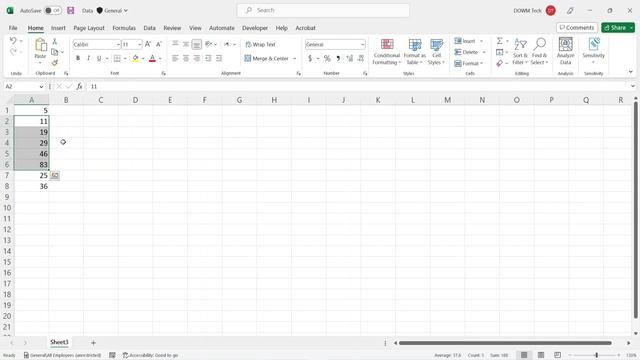
Task: Click Delete cells button
Action: [x=466, y=52]
